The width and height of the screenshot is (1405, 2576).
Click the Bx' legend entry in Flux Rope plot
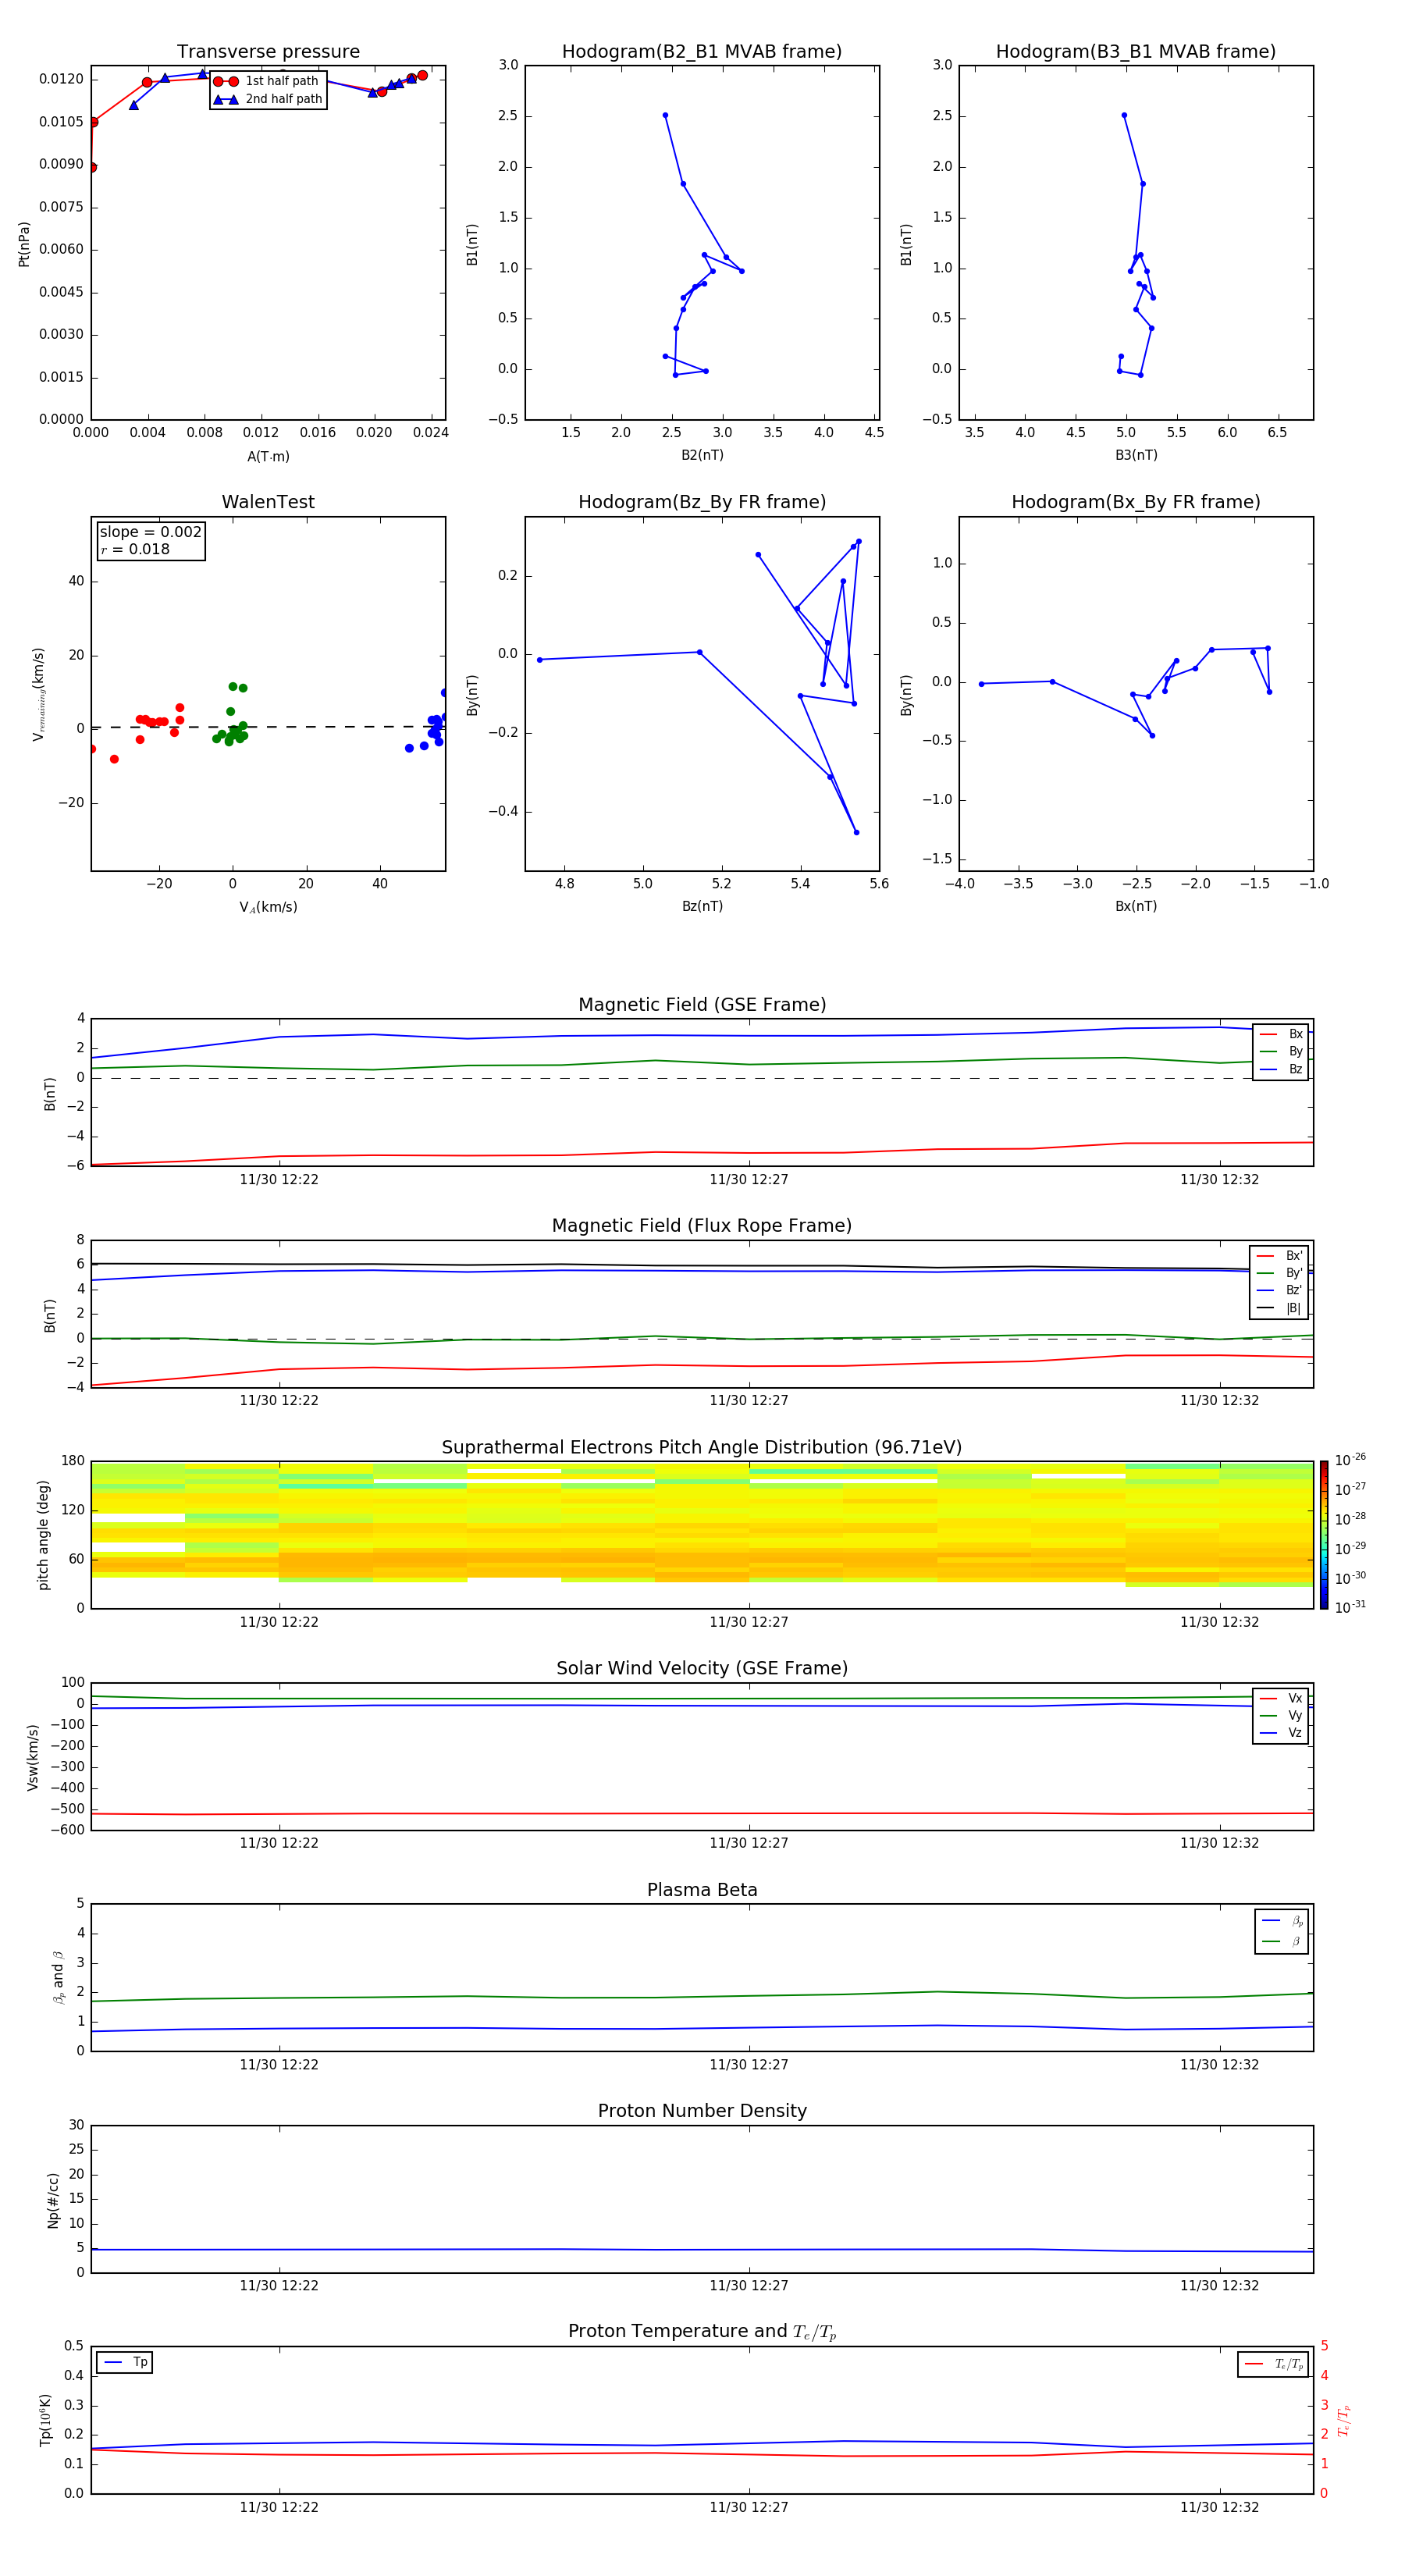pyautogui.click(x=1279, y=1256)
